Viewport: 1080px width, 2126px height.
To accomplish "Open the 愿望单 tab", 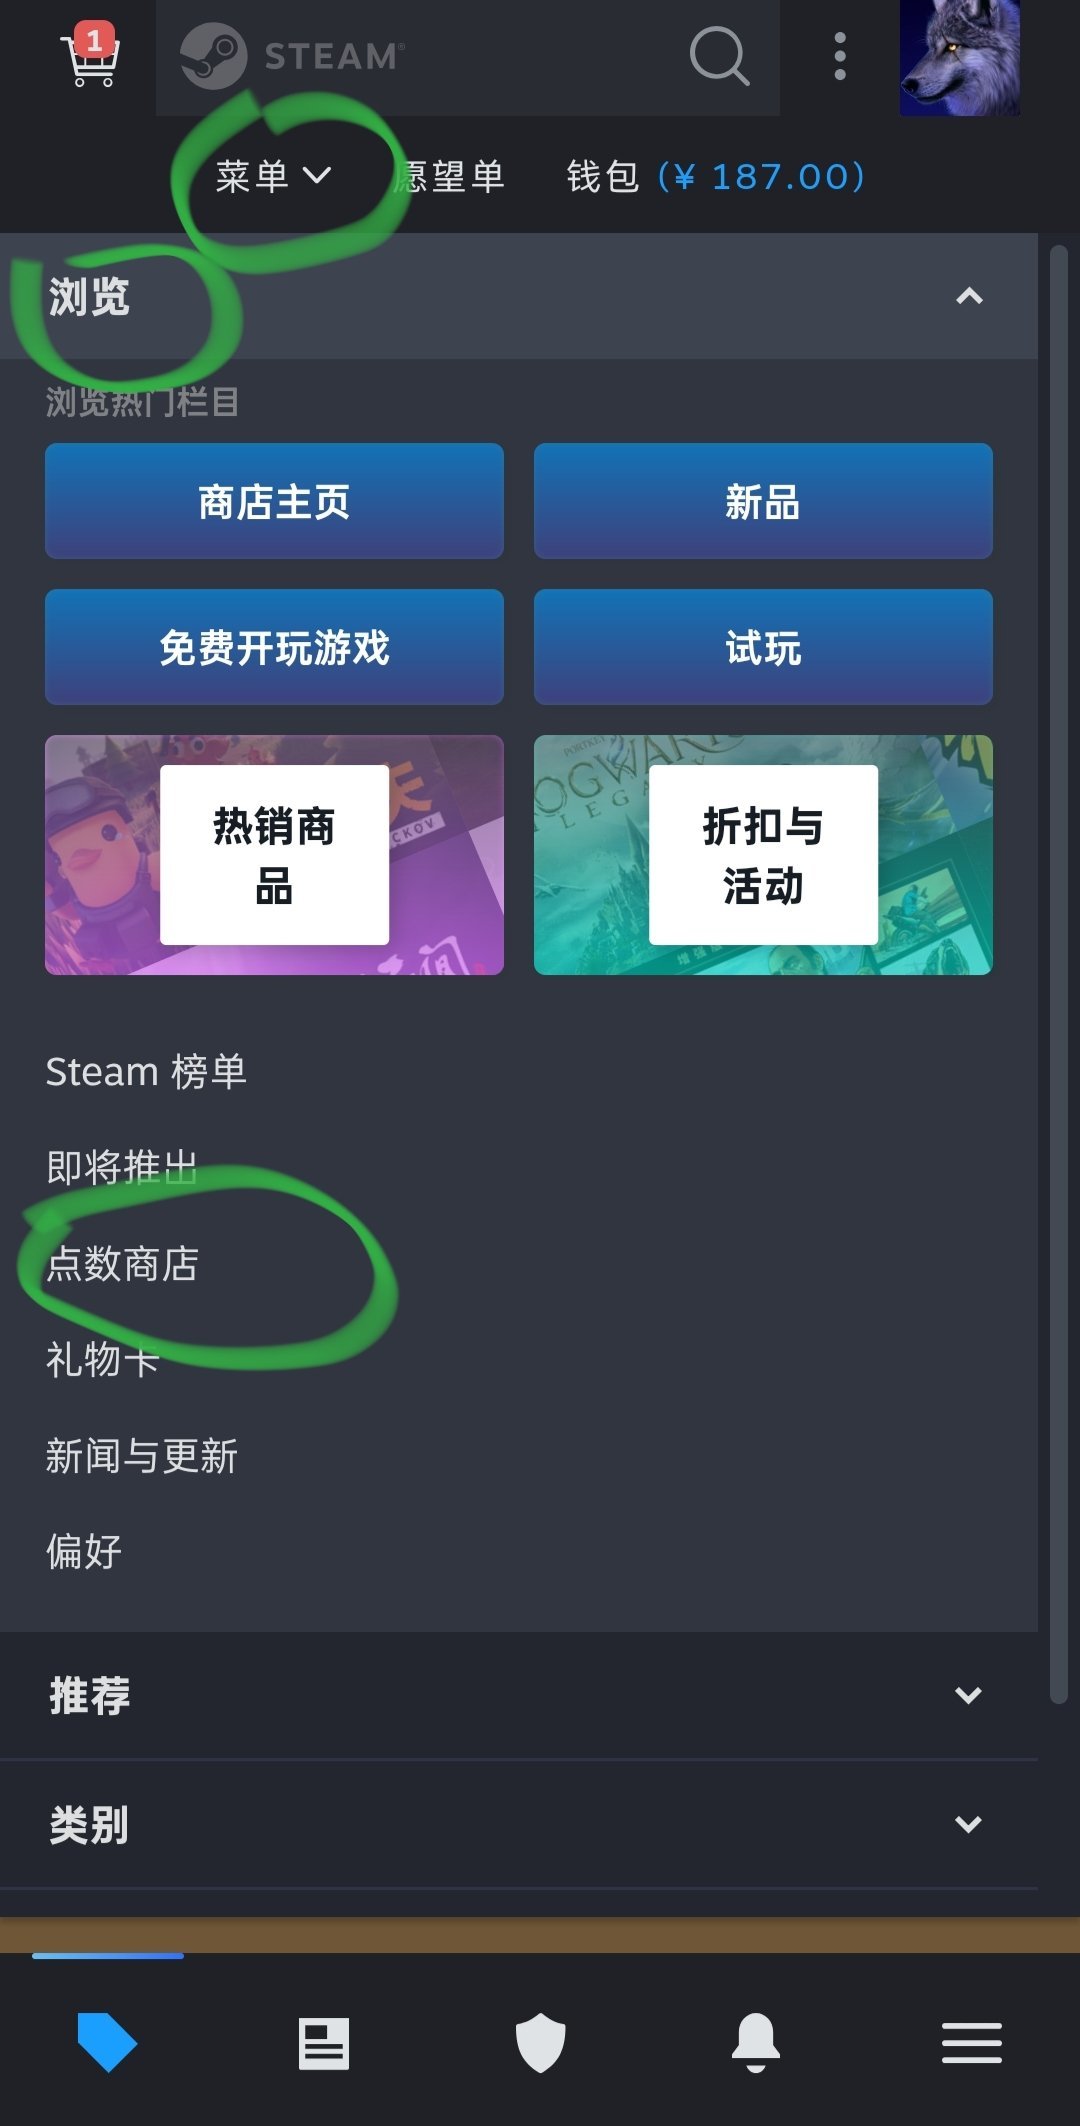I will (450, 176).
